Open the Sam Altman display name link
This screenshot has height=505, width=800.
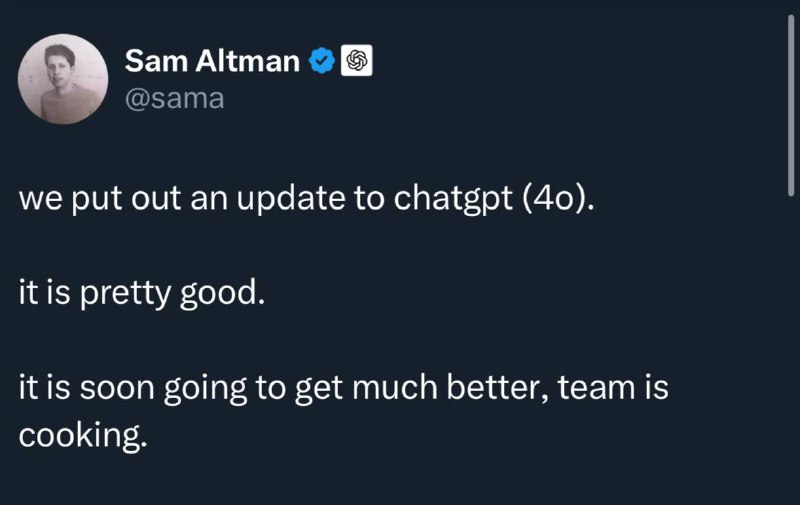tap(212, 61)
